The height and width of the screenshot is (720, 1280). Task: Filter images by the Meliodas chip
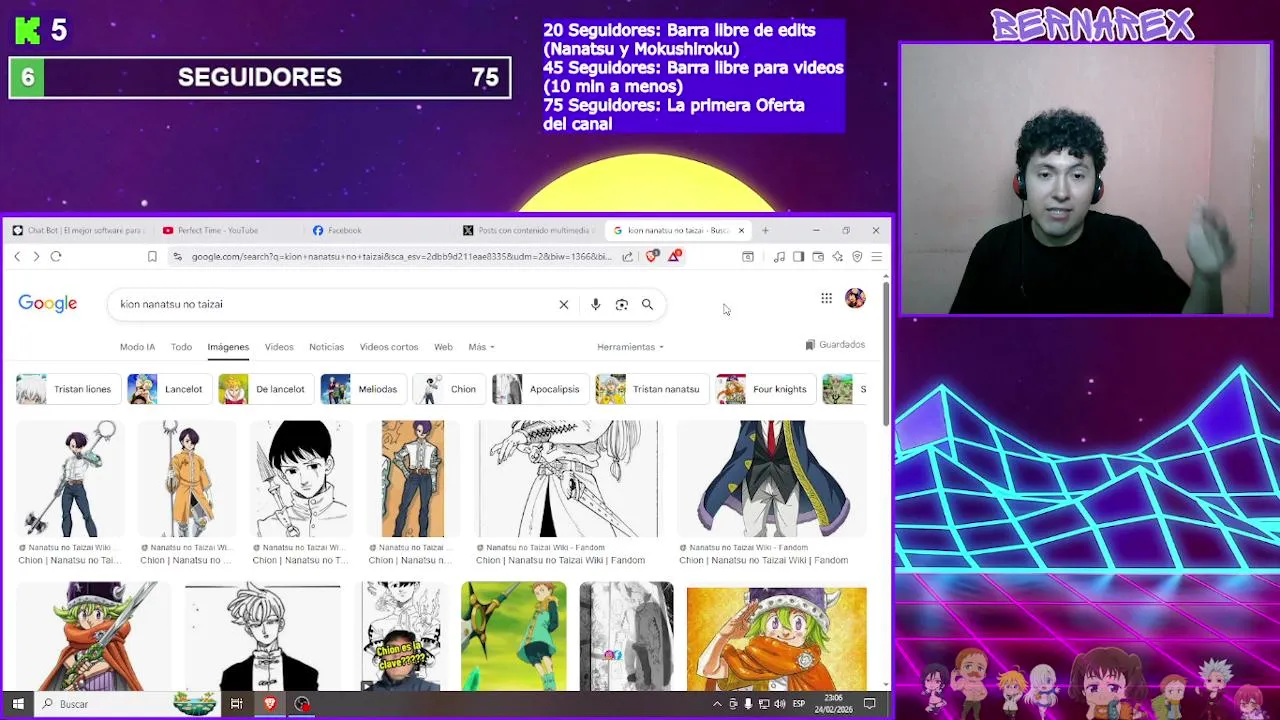point(363,389)
